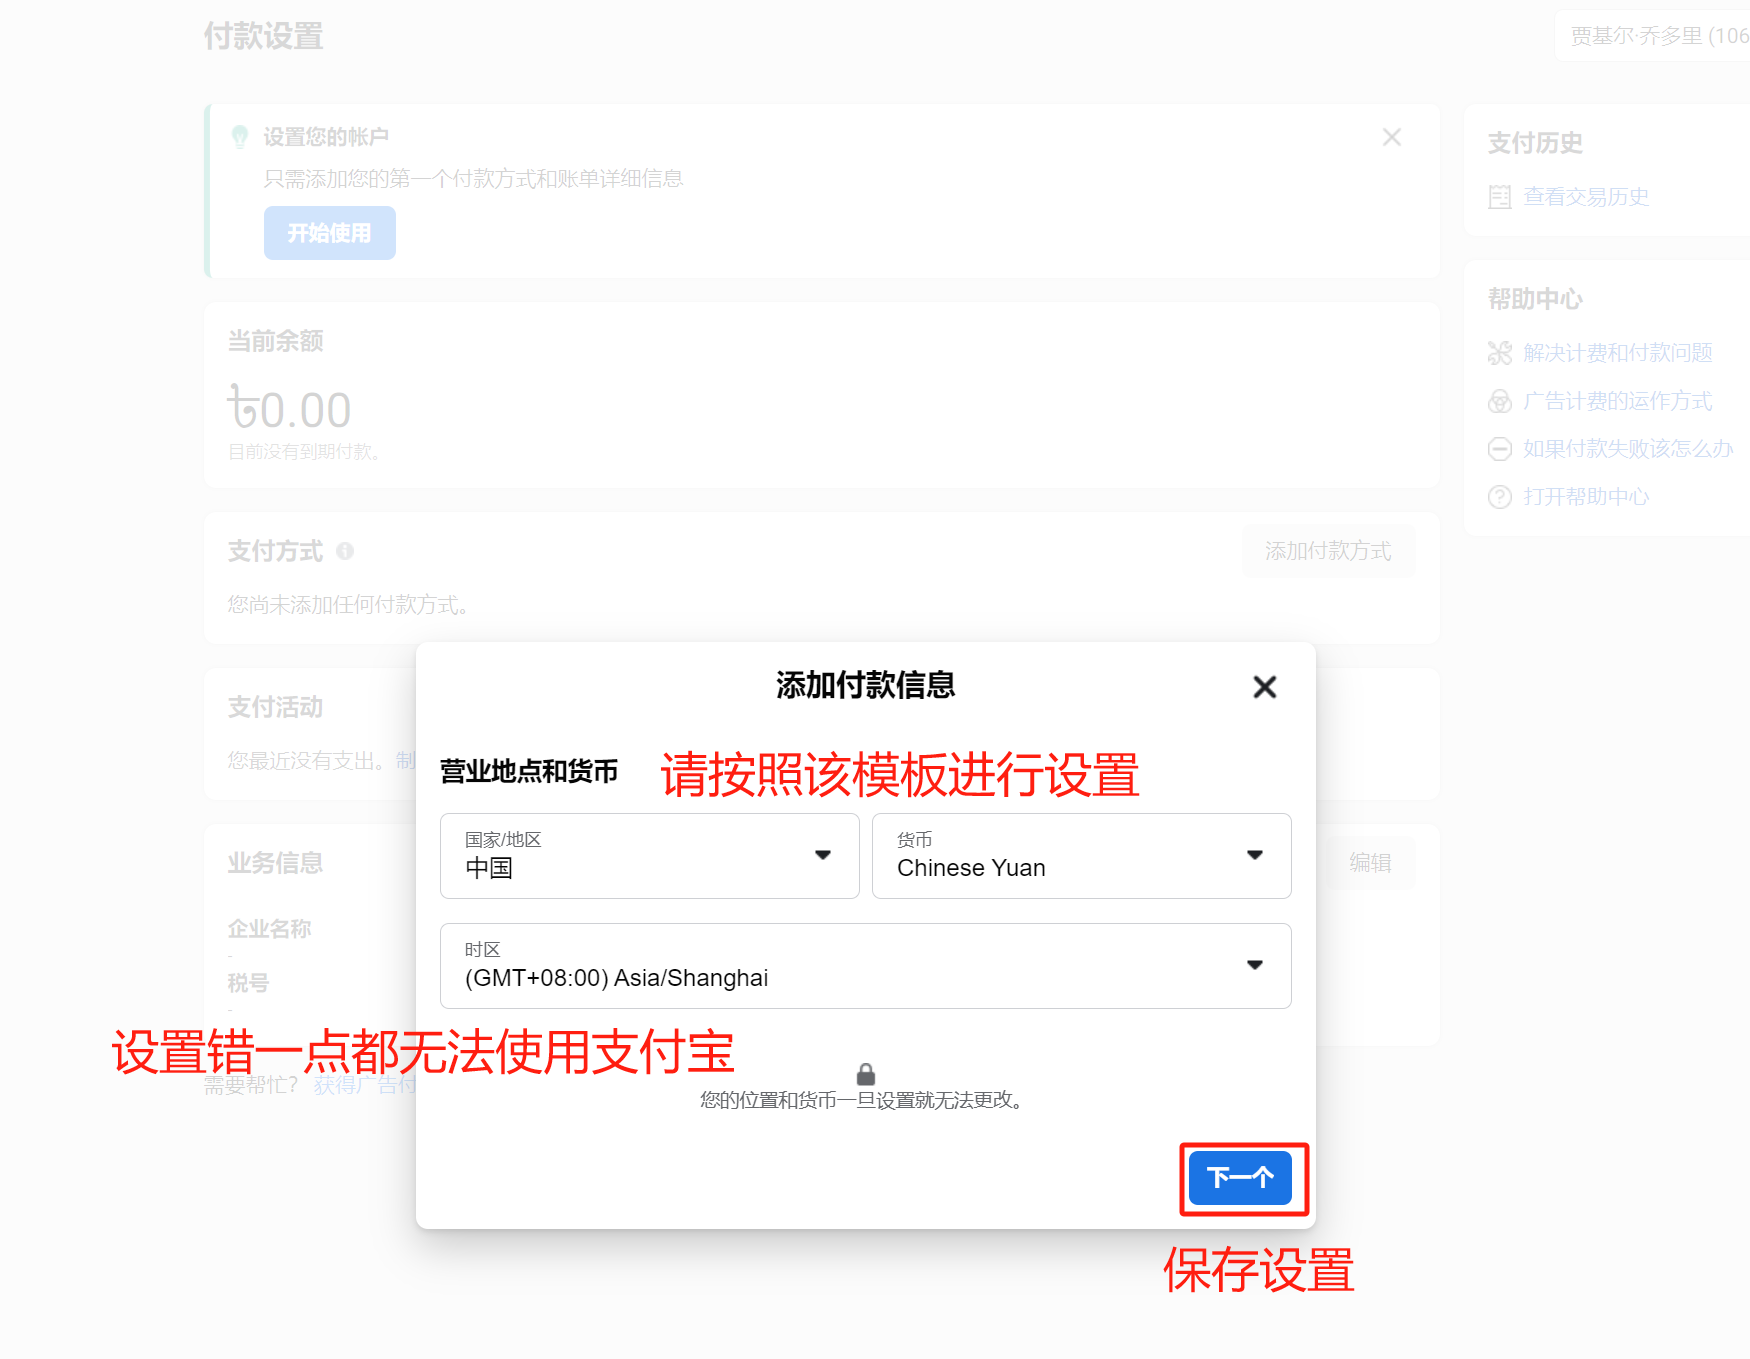Screen dimensions: 1750x1359
Task: Click the 编辑 button in 业务信息
Action: pos(1369,863)
